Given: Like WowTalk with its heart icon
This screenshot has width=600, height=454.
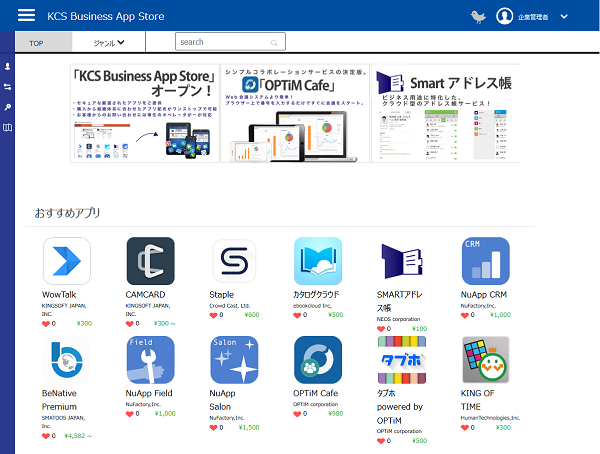Looking at the screenshot, I should tap(46, 324).
